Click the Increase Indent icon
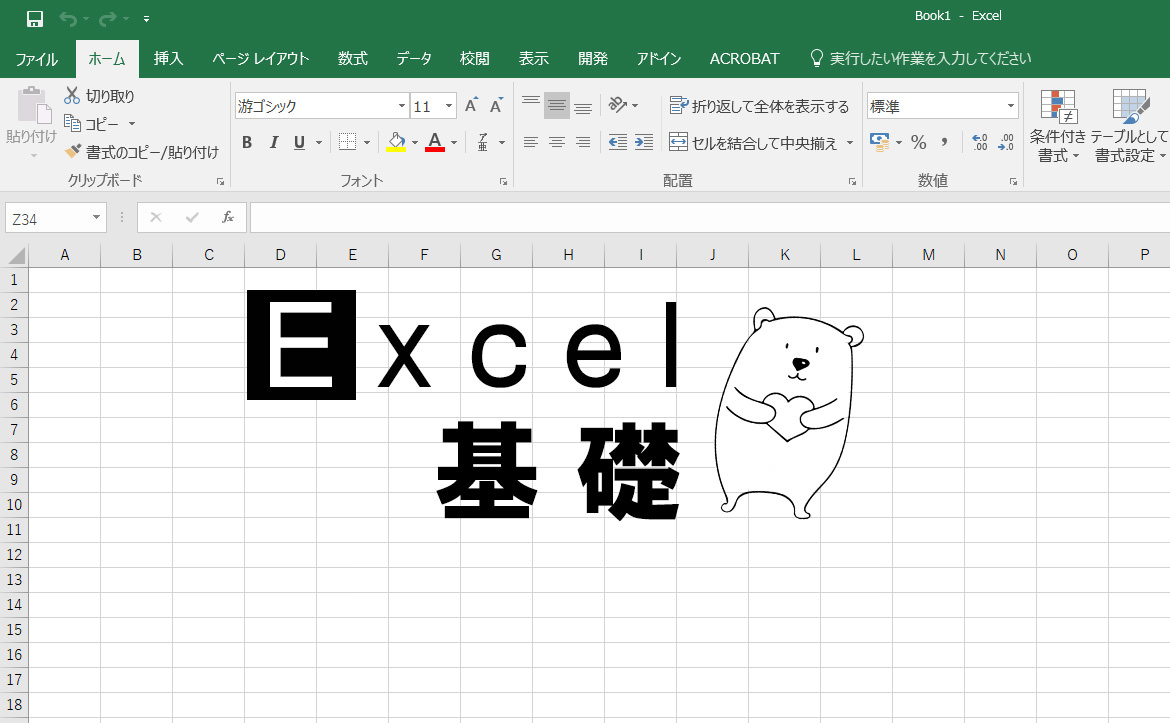Screen dimensions: 1170x723 [x=644, y=142]
